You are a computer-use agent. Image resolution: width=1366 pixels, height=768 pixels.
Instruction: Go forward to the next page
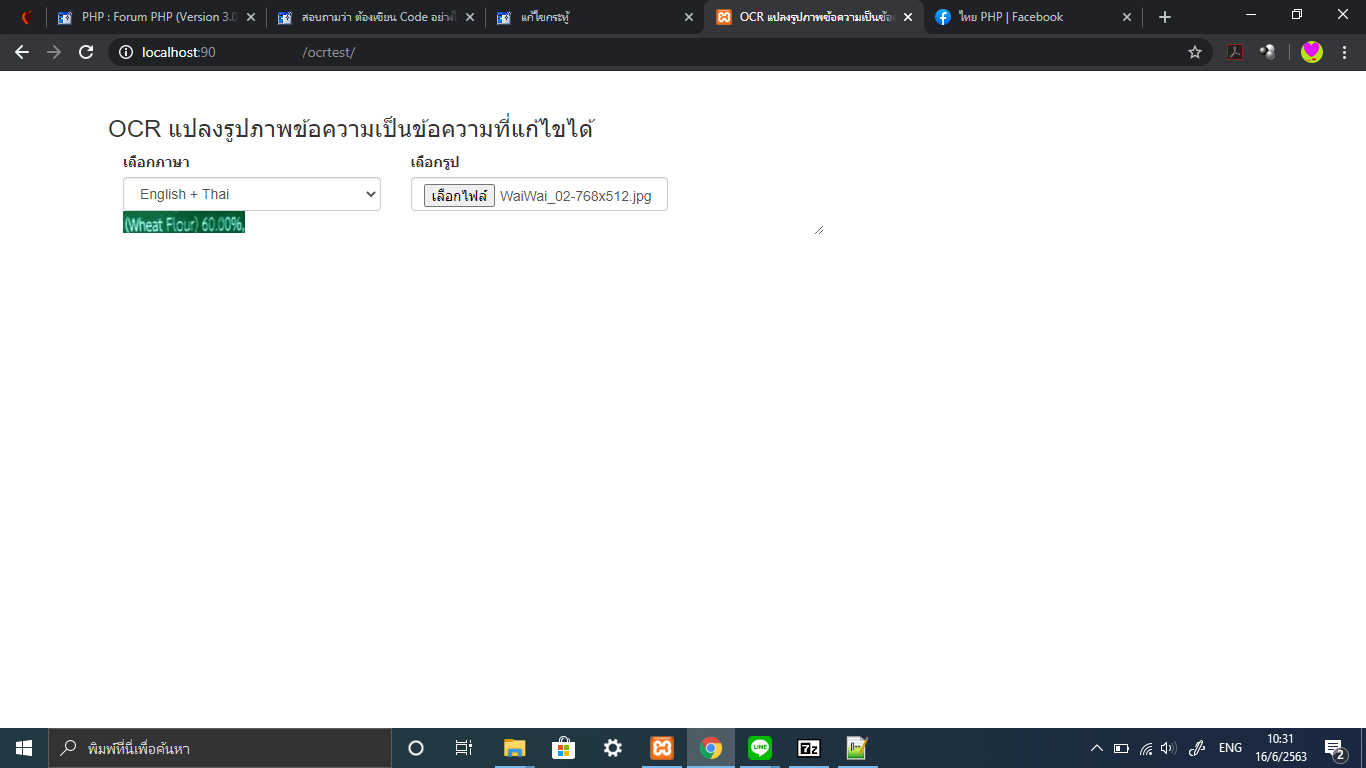[54, 52]
